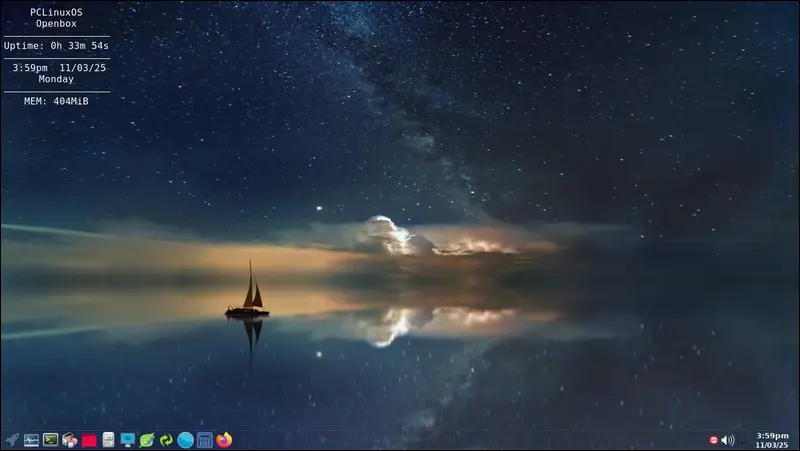Click the panel clock showing 3:59pm
Screen dimensions: 800x451
[x=772, y=440]
